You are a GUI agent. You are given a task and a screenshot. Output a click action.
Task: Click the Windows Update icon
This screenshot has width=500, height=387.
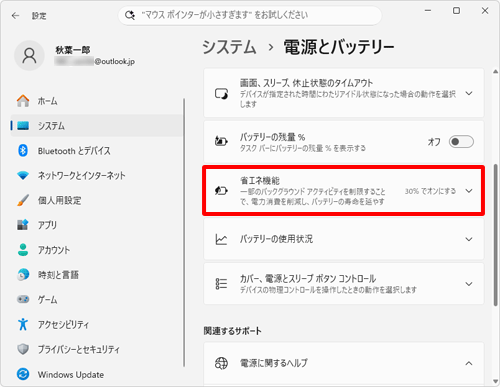(23, 374)
